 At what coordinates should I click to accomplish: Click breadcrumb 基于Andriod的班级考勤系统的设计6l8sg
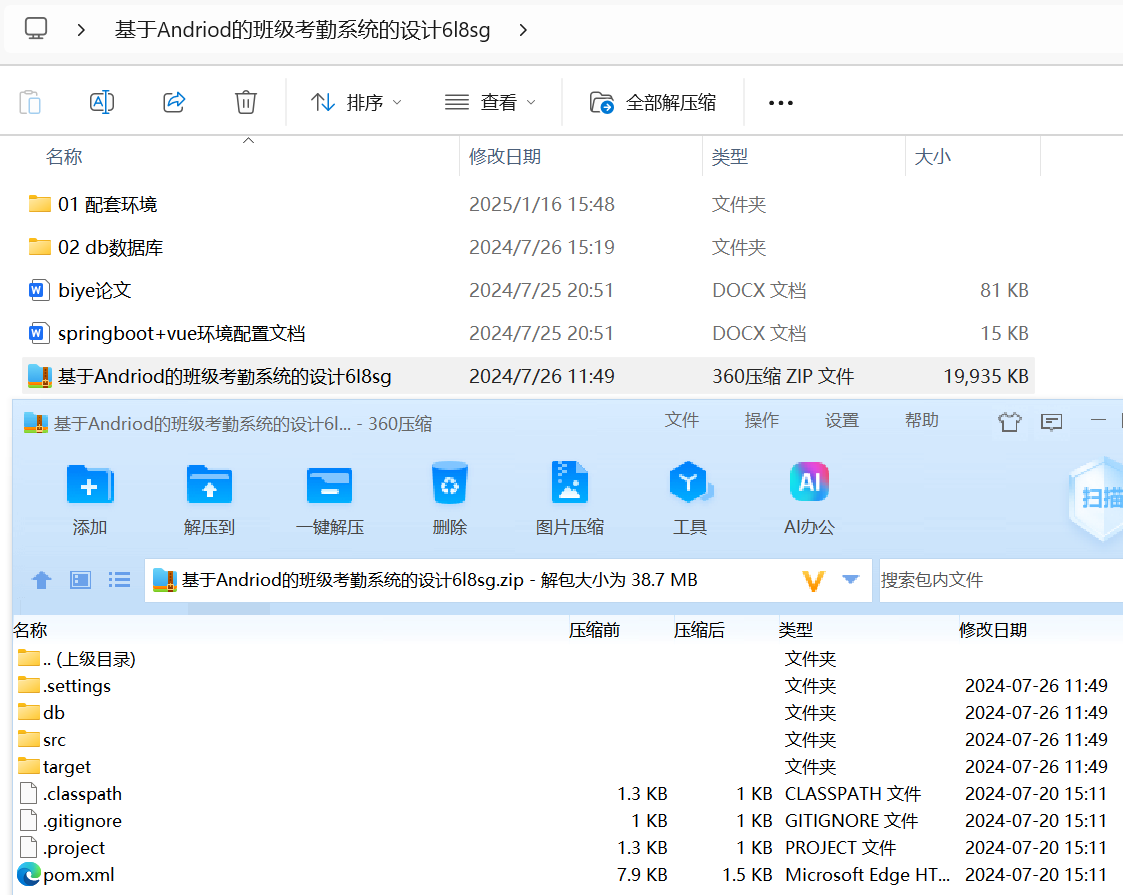302,30
